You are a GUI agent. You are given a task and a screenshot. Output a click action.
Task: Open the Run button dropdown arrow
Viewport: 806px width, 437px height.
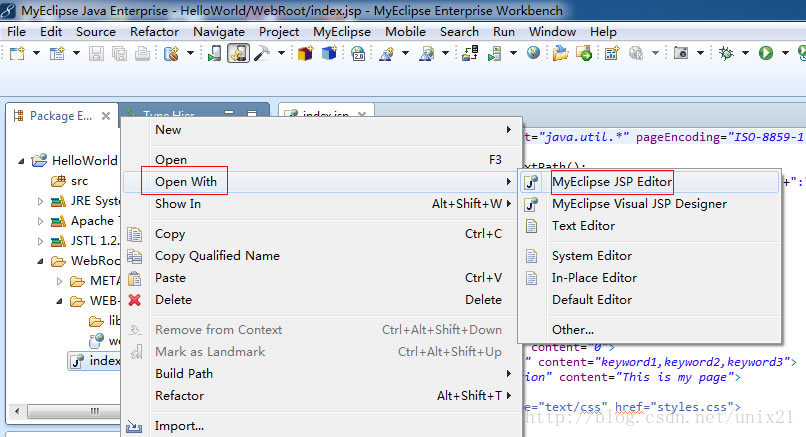(785, 53)
